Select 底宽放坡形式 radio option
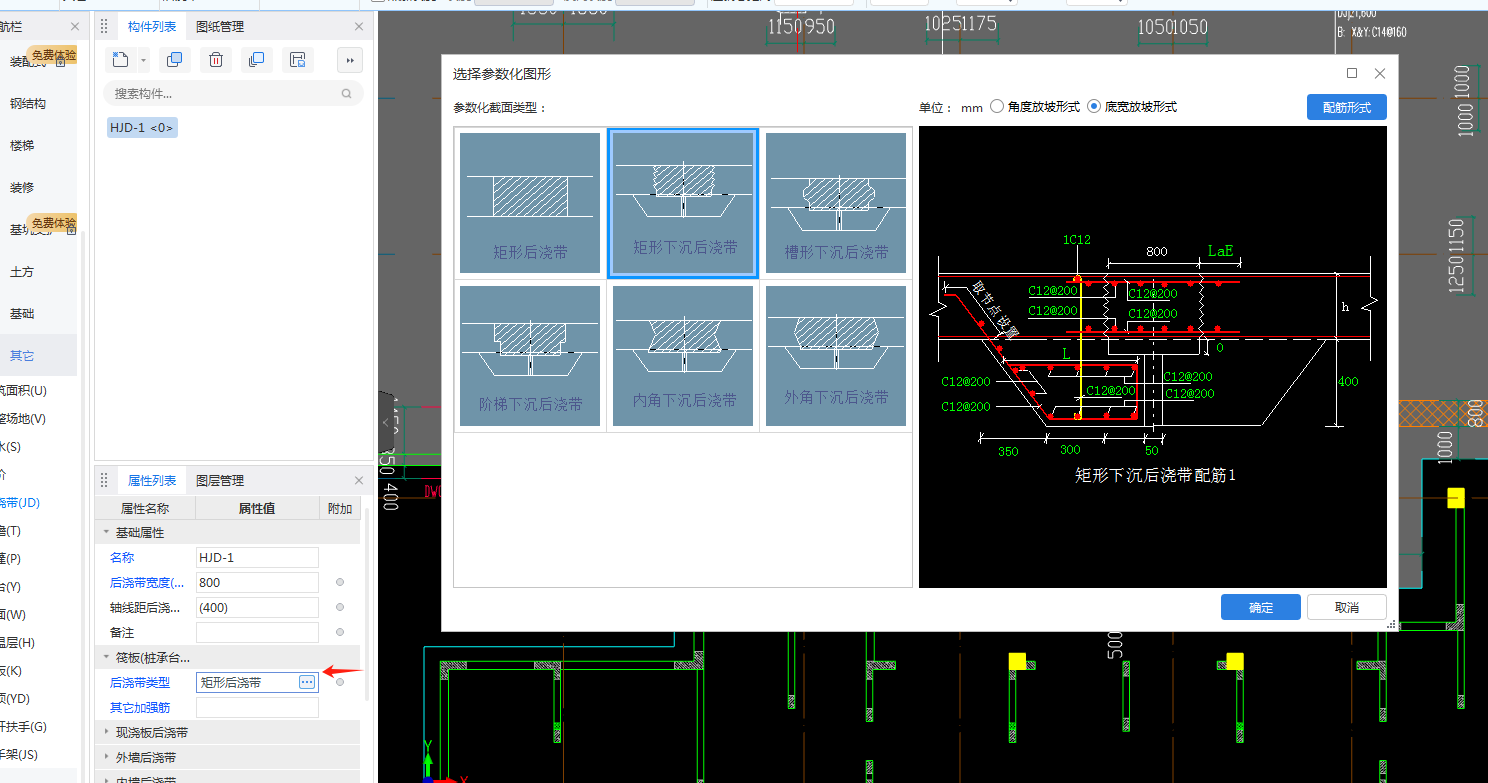Viewport: 1488px width, 783px height. point(1131,107)
